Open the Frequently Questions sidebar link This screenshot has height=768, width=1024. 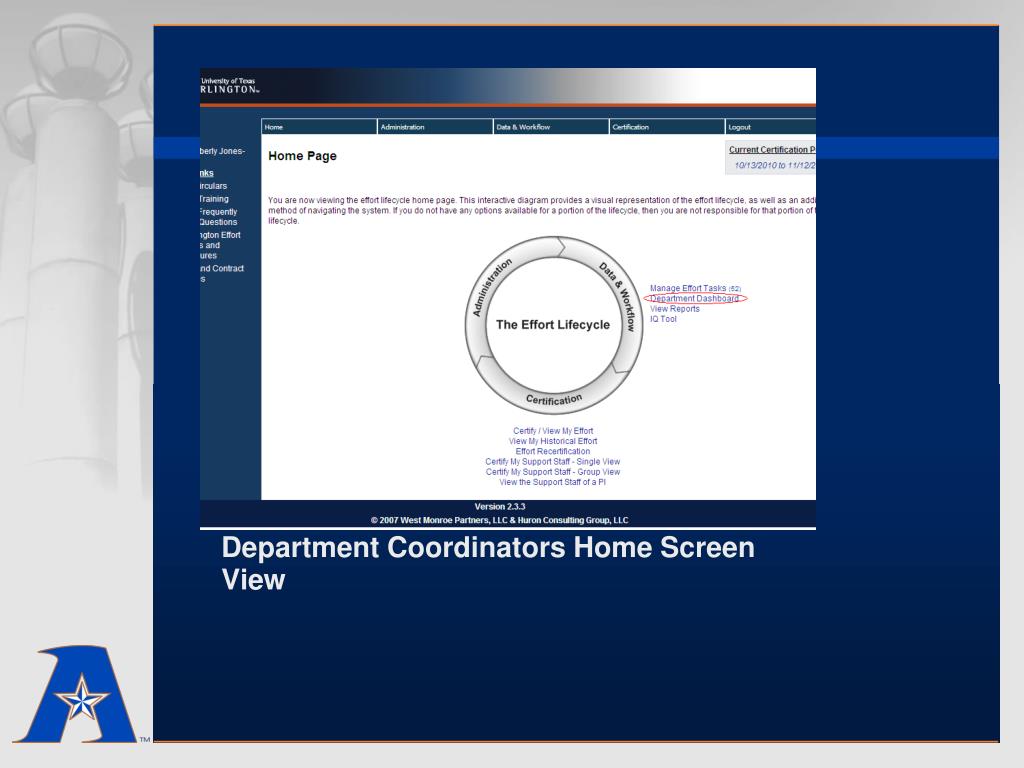pyautogui.click(x=219, y=217)
